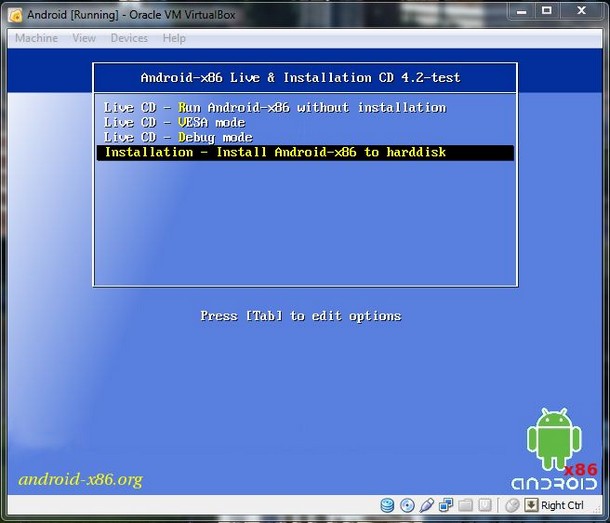Click the hard disk activity status icon
This screenshot has height=523, width=610.
[387, 505]
